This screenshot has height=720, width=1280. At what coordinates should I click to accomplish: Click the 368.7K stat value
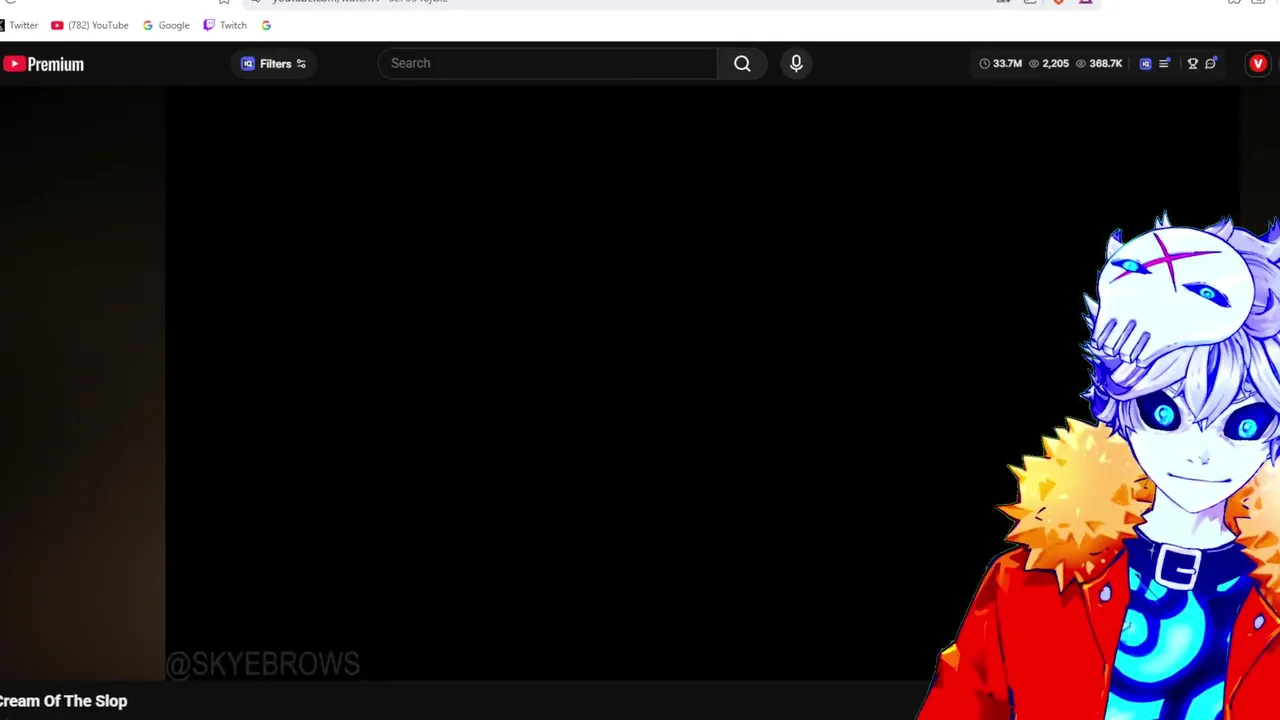point(1105,63)
